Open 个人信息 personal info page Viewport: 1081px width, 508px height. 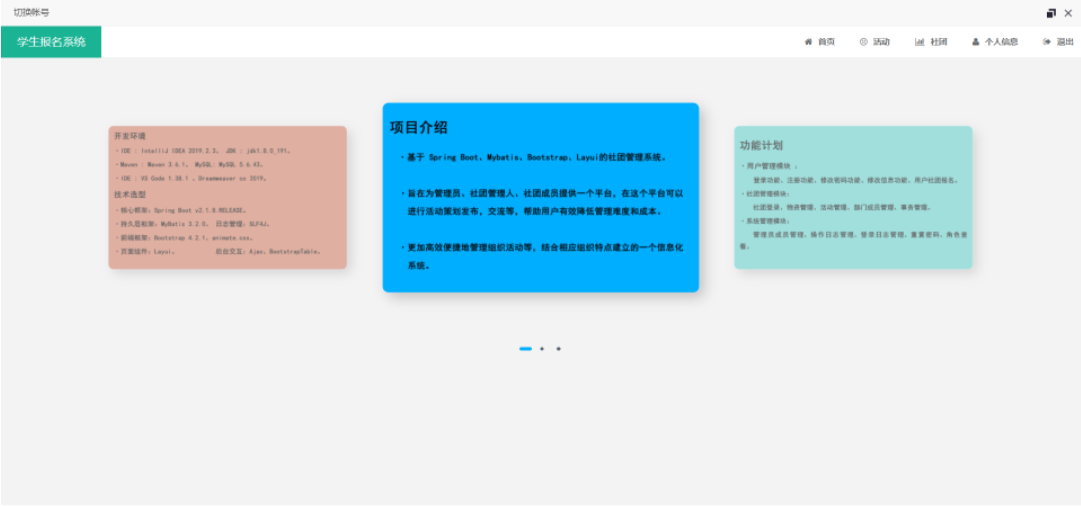click(995, 42)
